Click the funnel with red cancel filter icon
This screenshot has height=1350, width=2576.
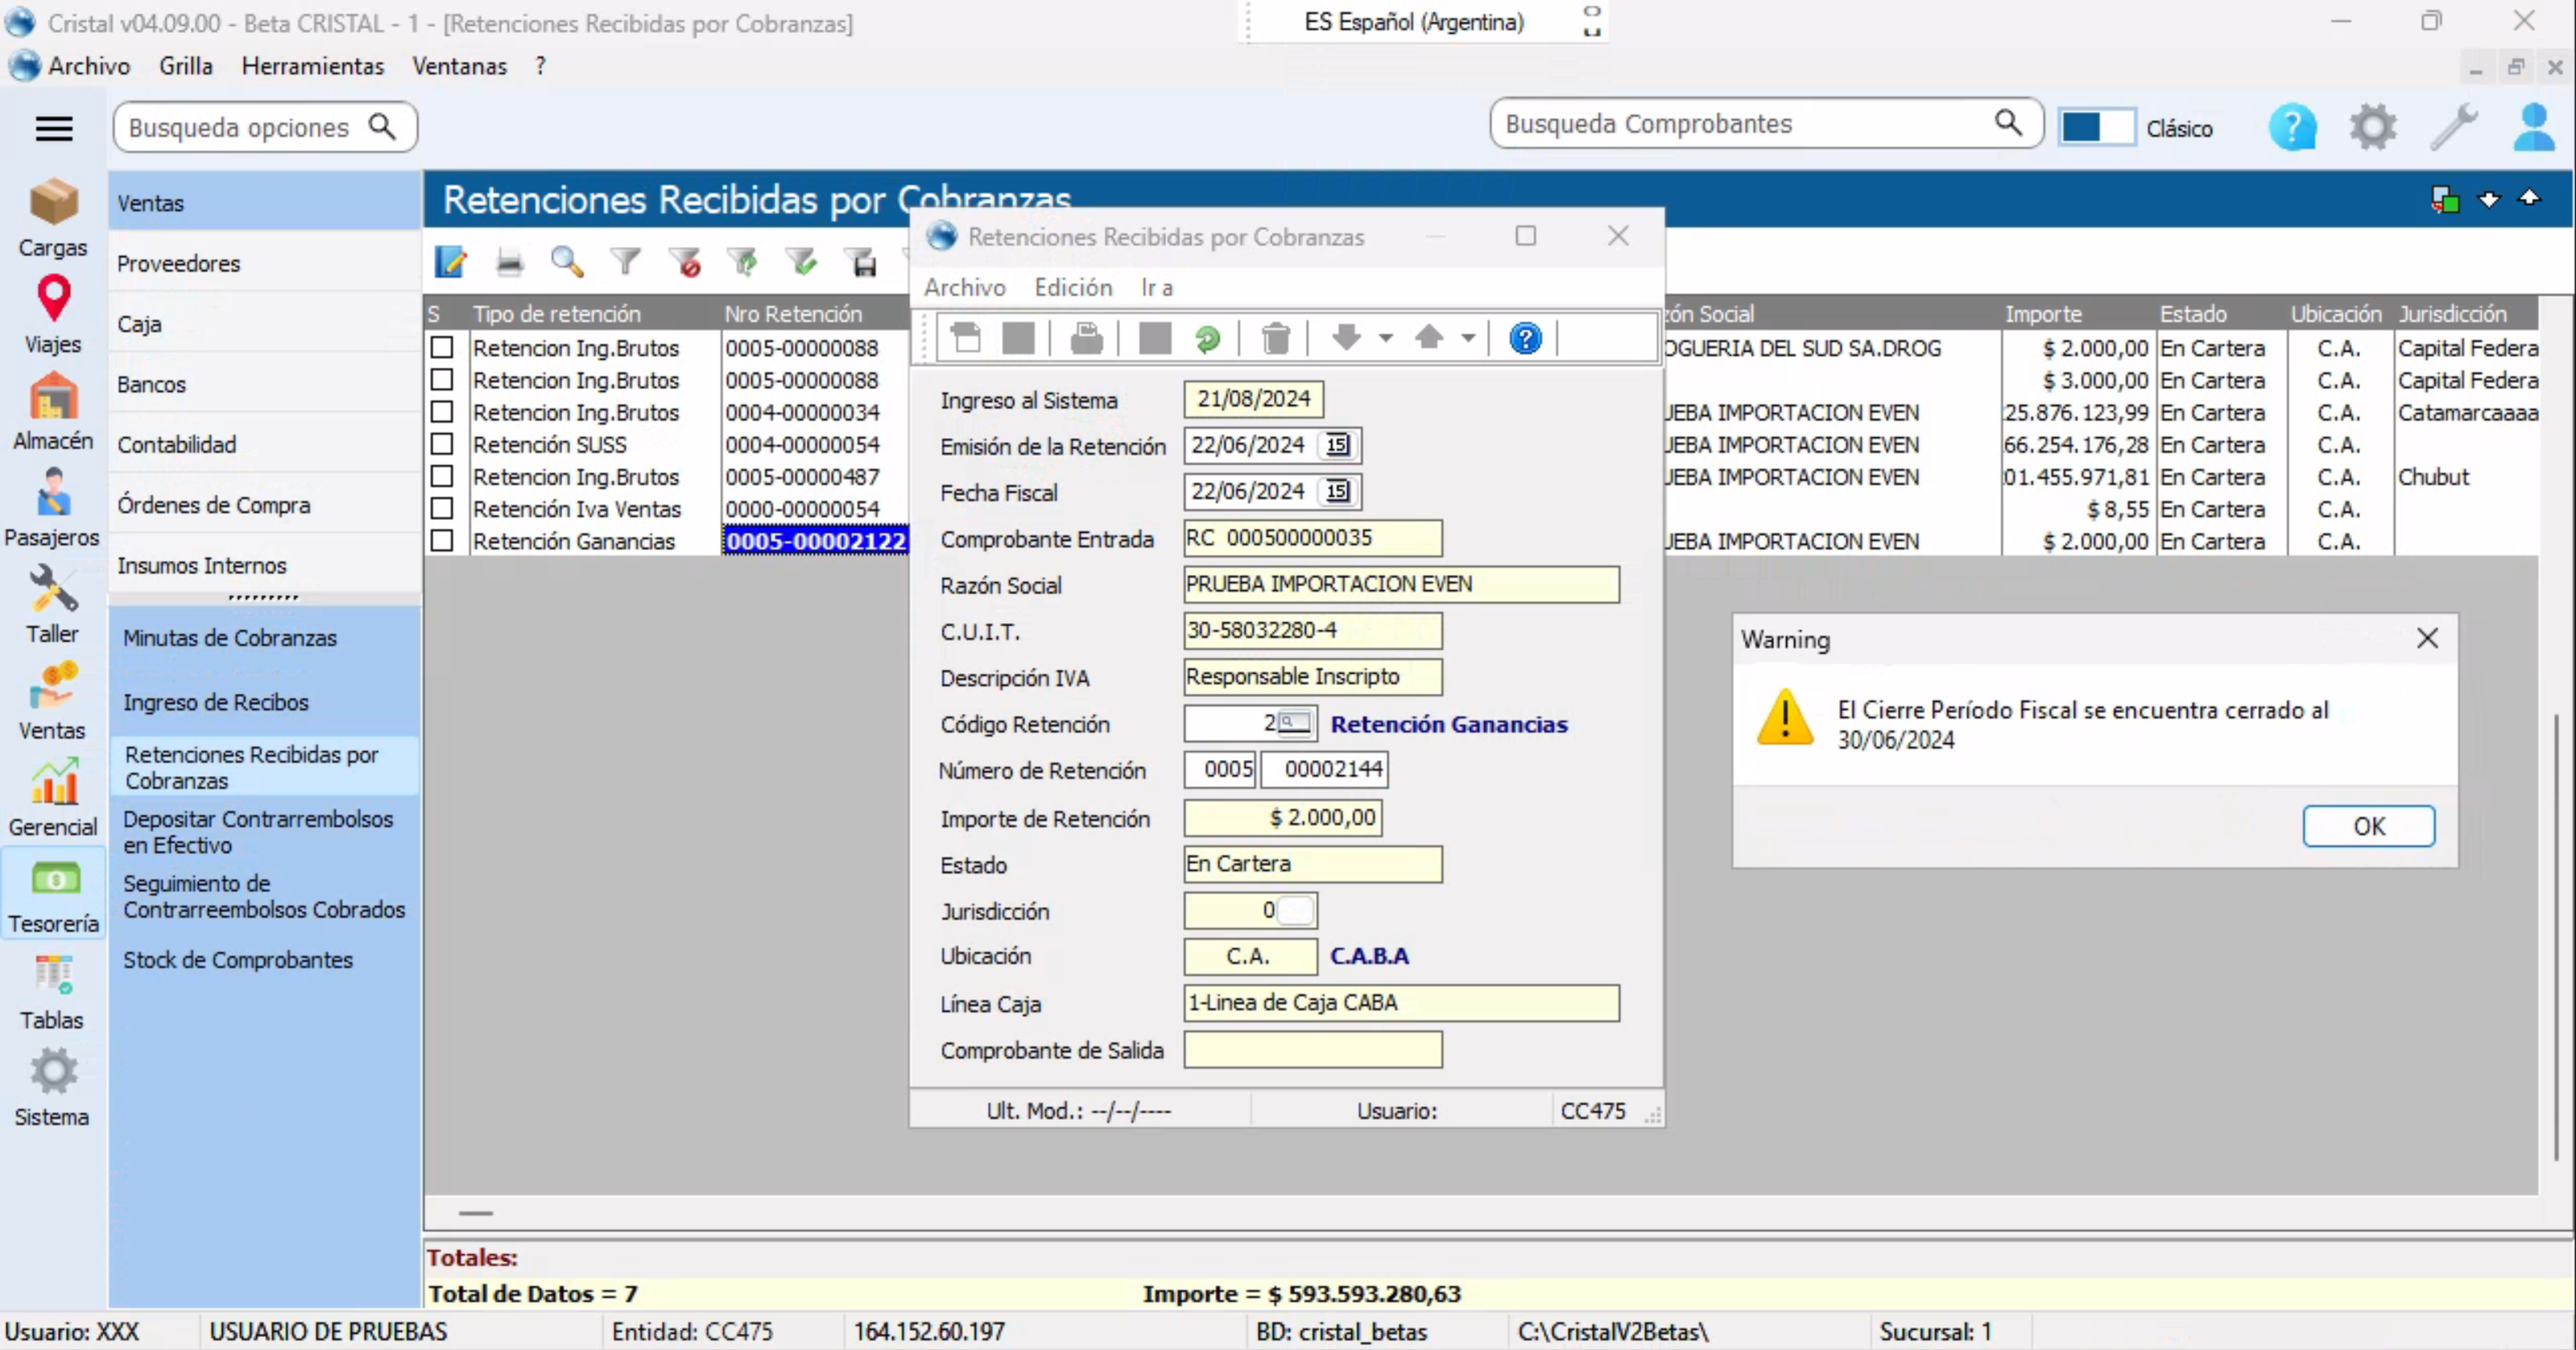pyautogui.click(x=686, y=263)
